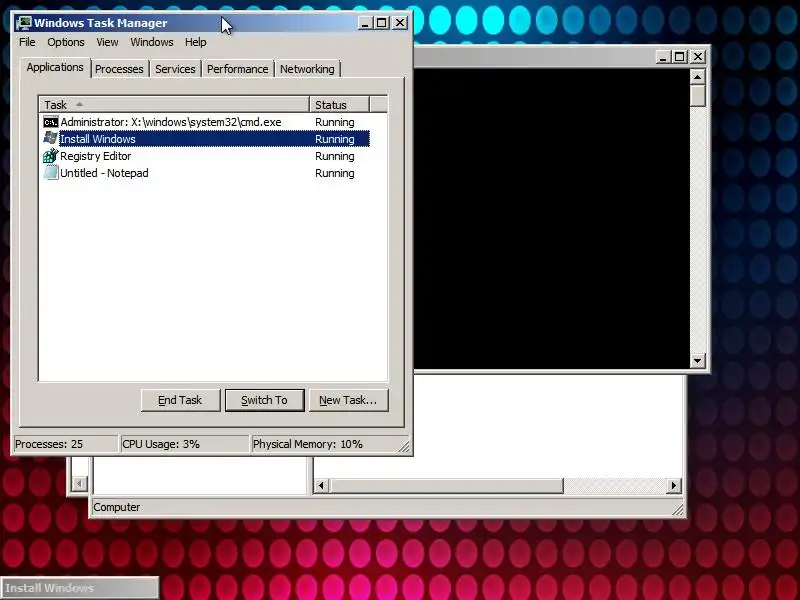Close the command prompt window
The width and height of the screenshot is (800, 600).
[698, 57]
